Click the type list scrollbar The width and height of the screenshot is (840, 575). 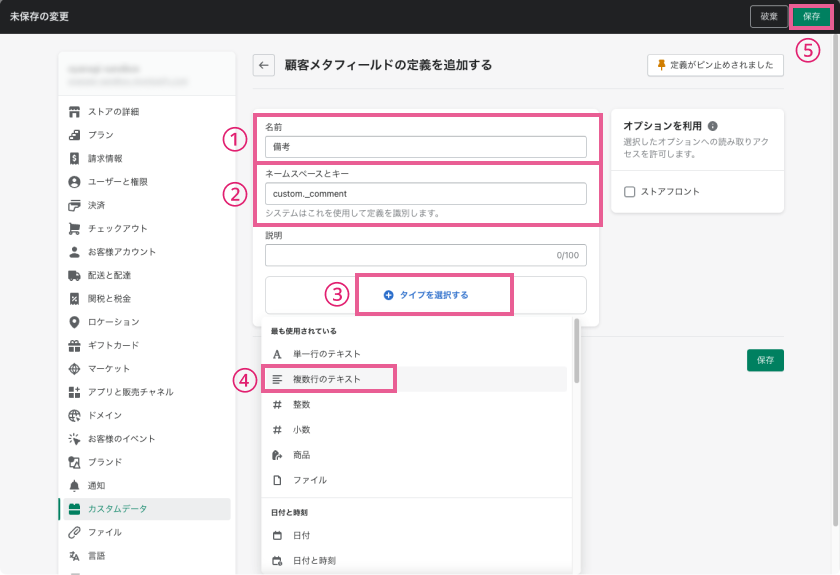tap(575, 345)
